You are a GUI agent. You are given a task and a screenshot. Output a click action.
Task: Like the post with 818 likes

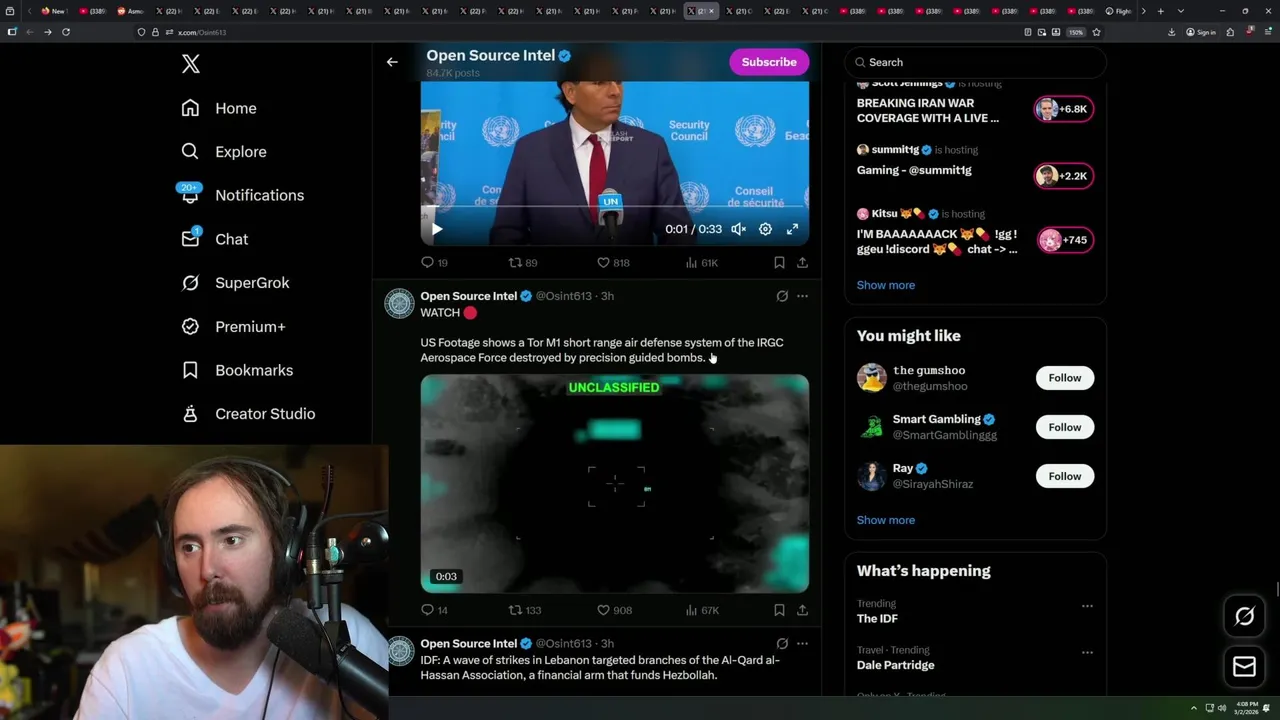click(x=613, y=263)
